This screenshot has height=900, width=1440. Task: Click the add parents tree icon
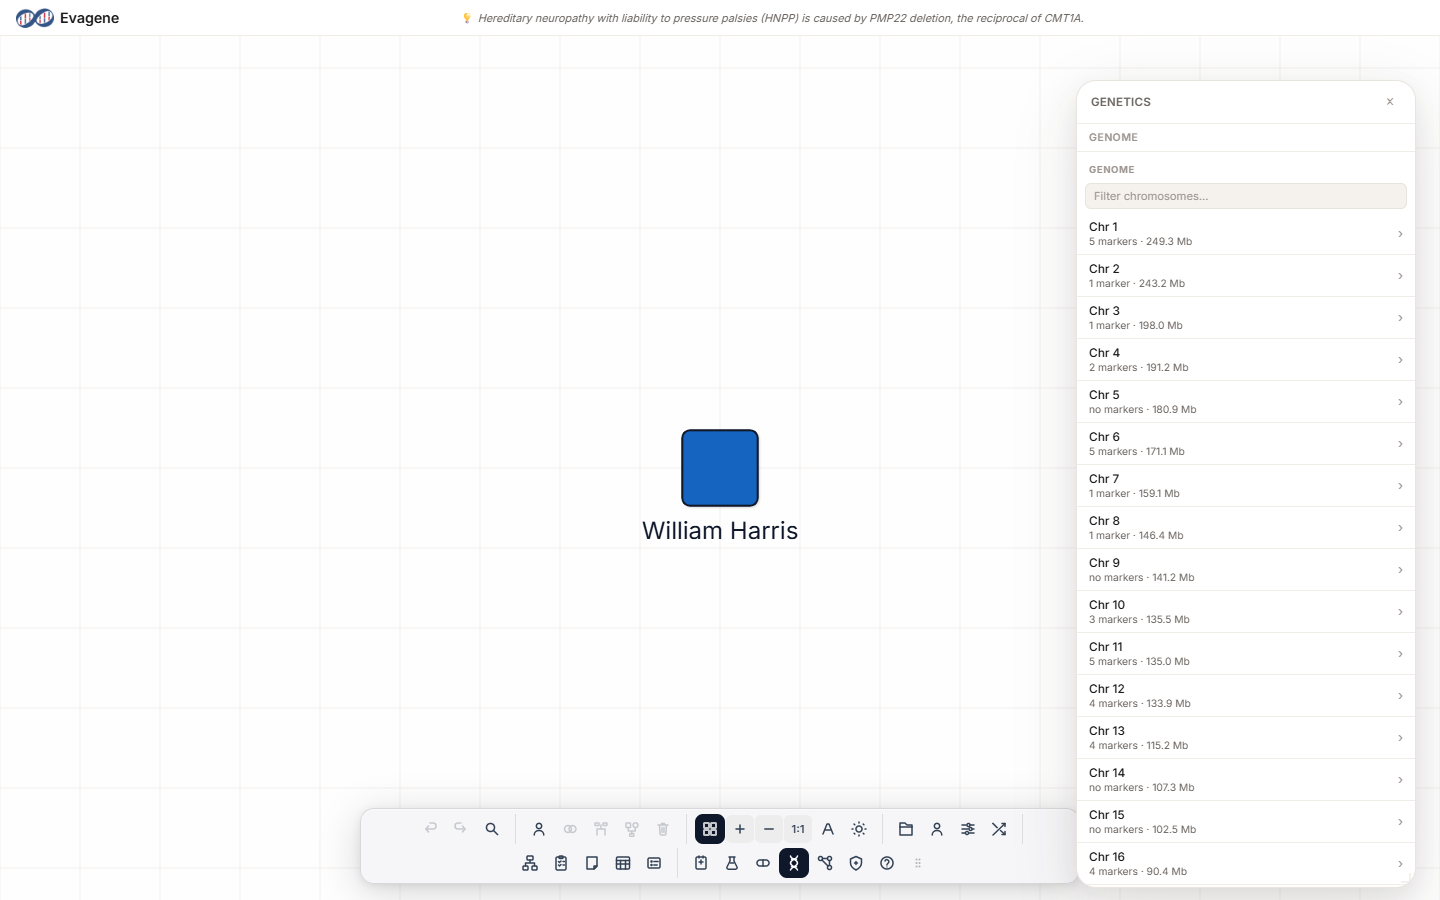coord(601,829)
